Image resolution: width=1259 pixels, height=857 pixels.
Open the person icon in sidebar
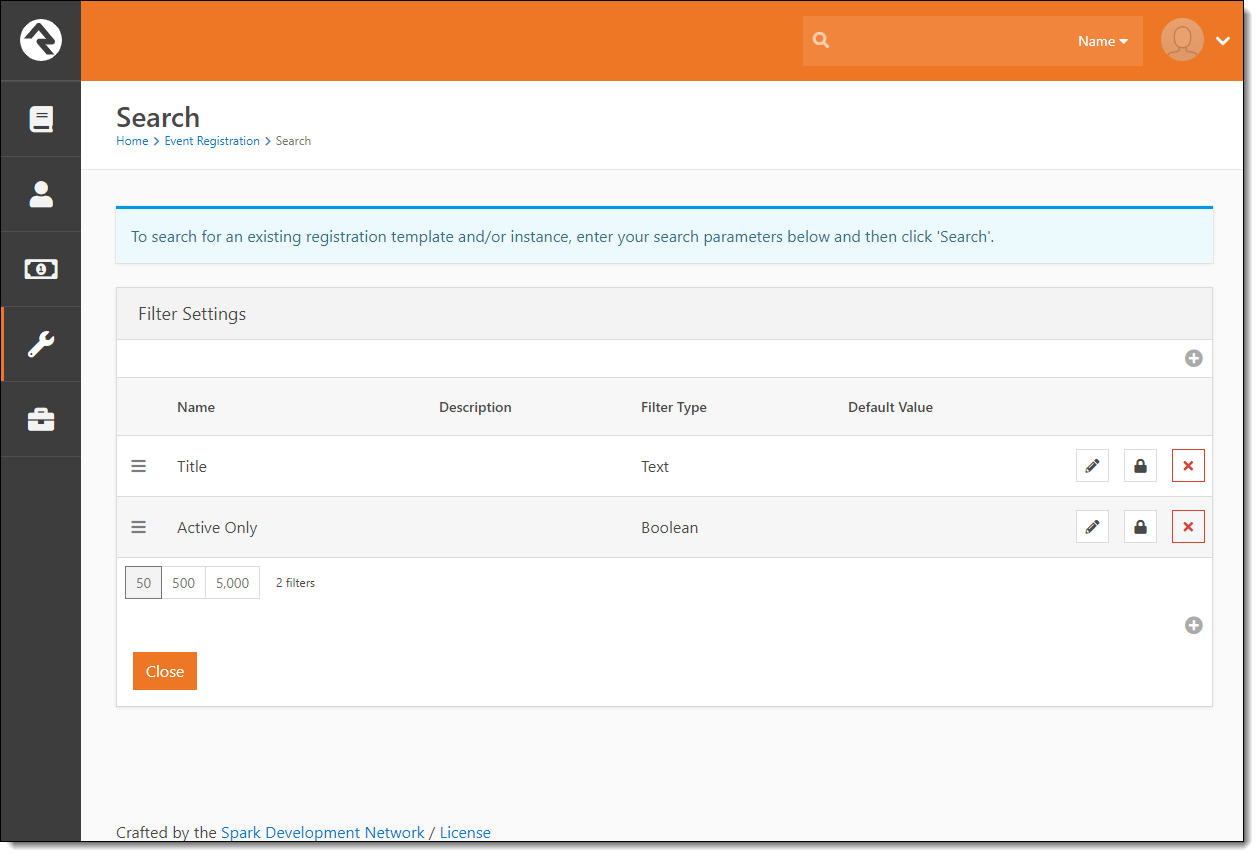pos(41,194)
